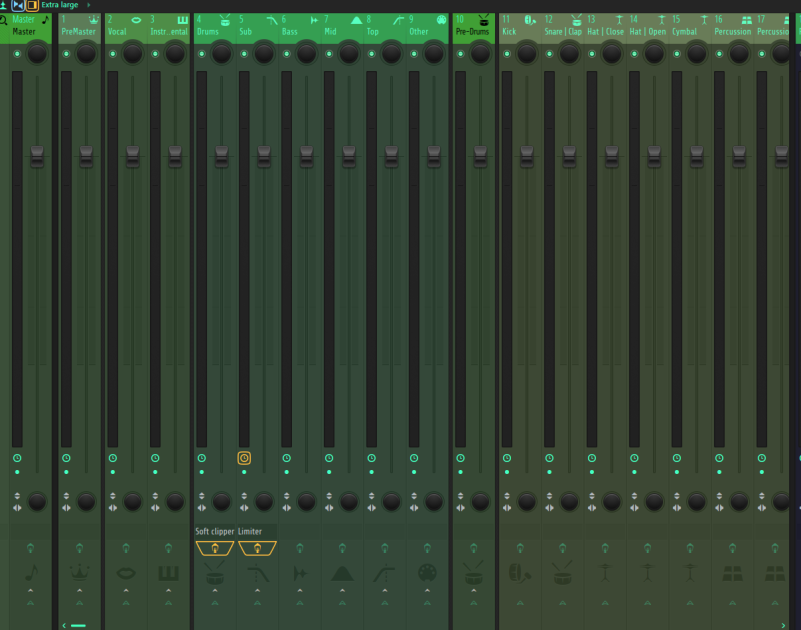Click the hi-hat icon on Hat | Open header
Viewport: 801px width, 630px height.
click(x=662, y=20)
